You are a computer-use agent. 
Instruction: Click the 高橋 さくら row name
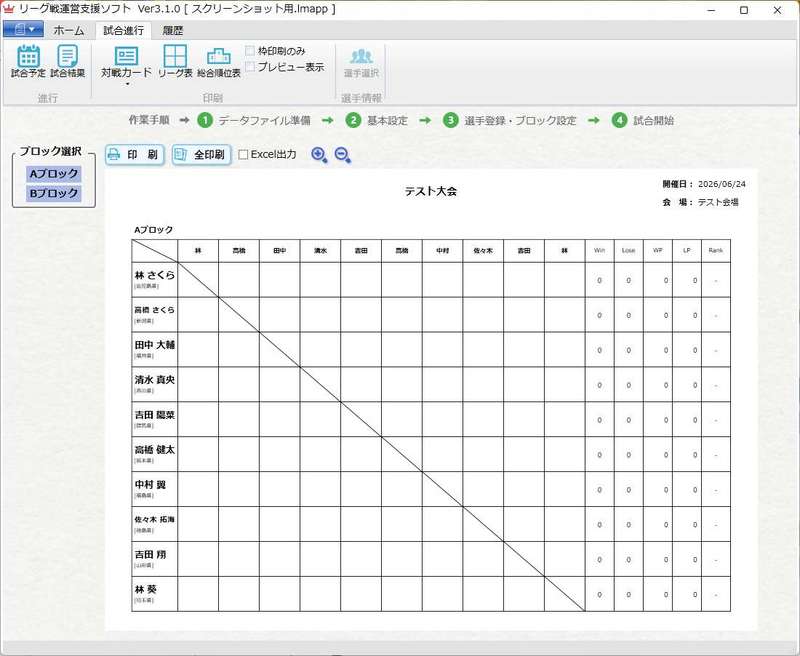[155, 310]
